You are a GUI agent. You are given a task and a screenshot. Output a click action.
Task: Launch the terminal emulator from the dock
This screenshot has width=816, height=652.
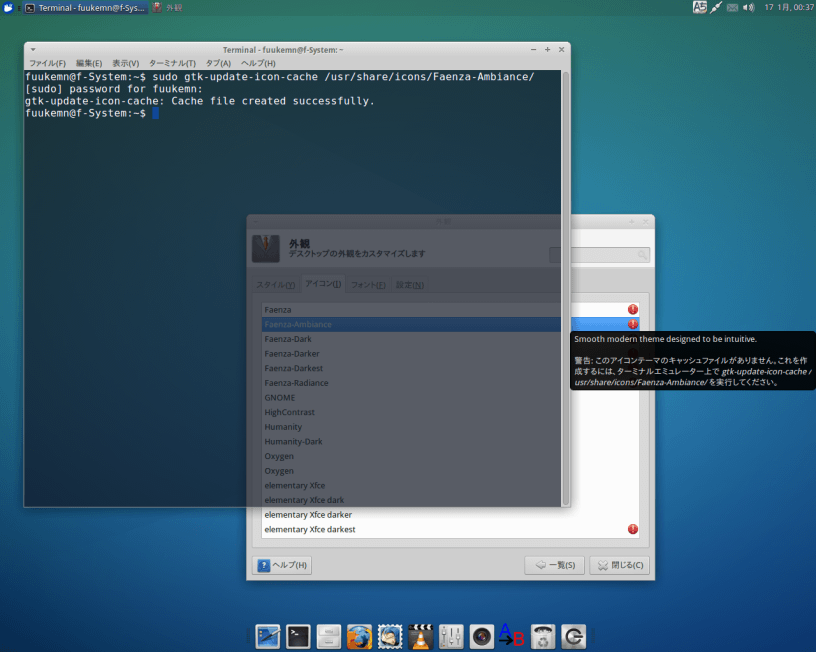[x=298, y=636]
